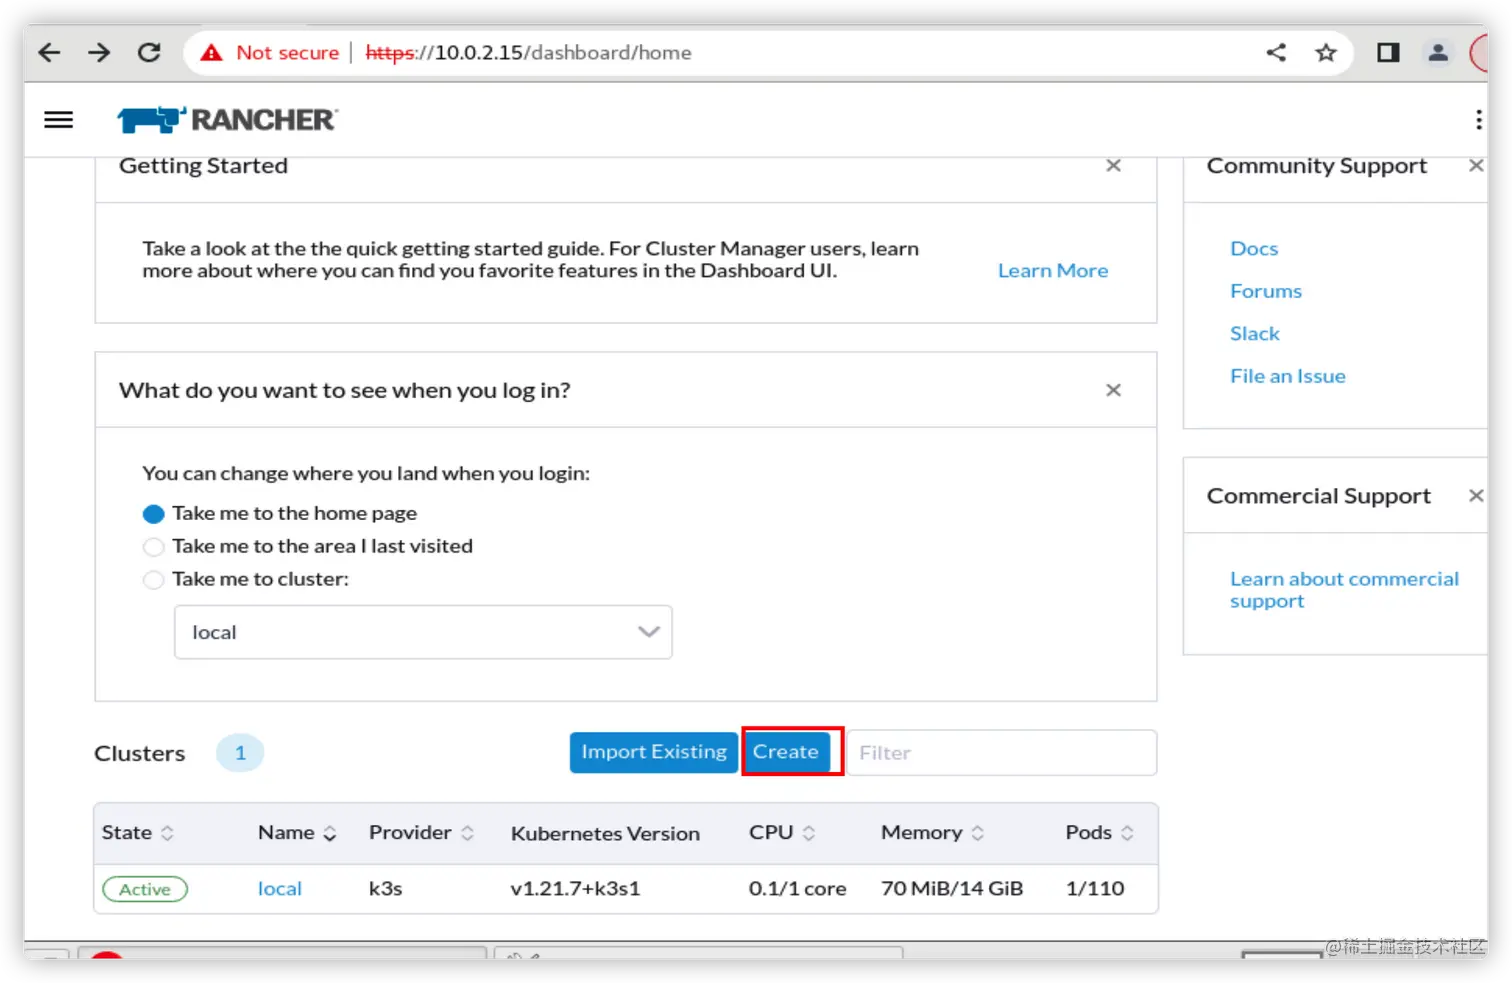Sort clusters by Provider

click(x=421, y=833)
